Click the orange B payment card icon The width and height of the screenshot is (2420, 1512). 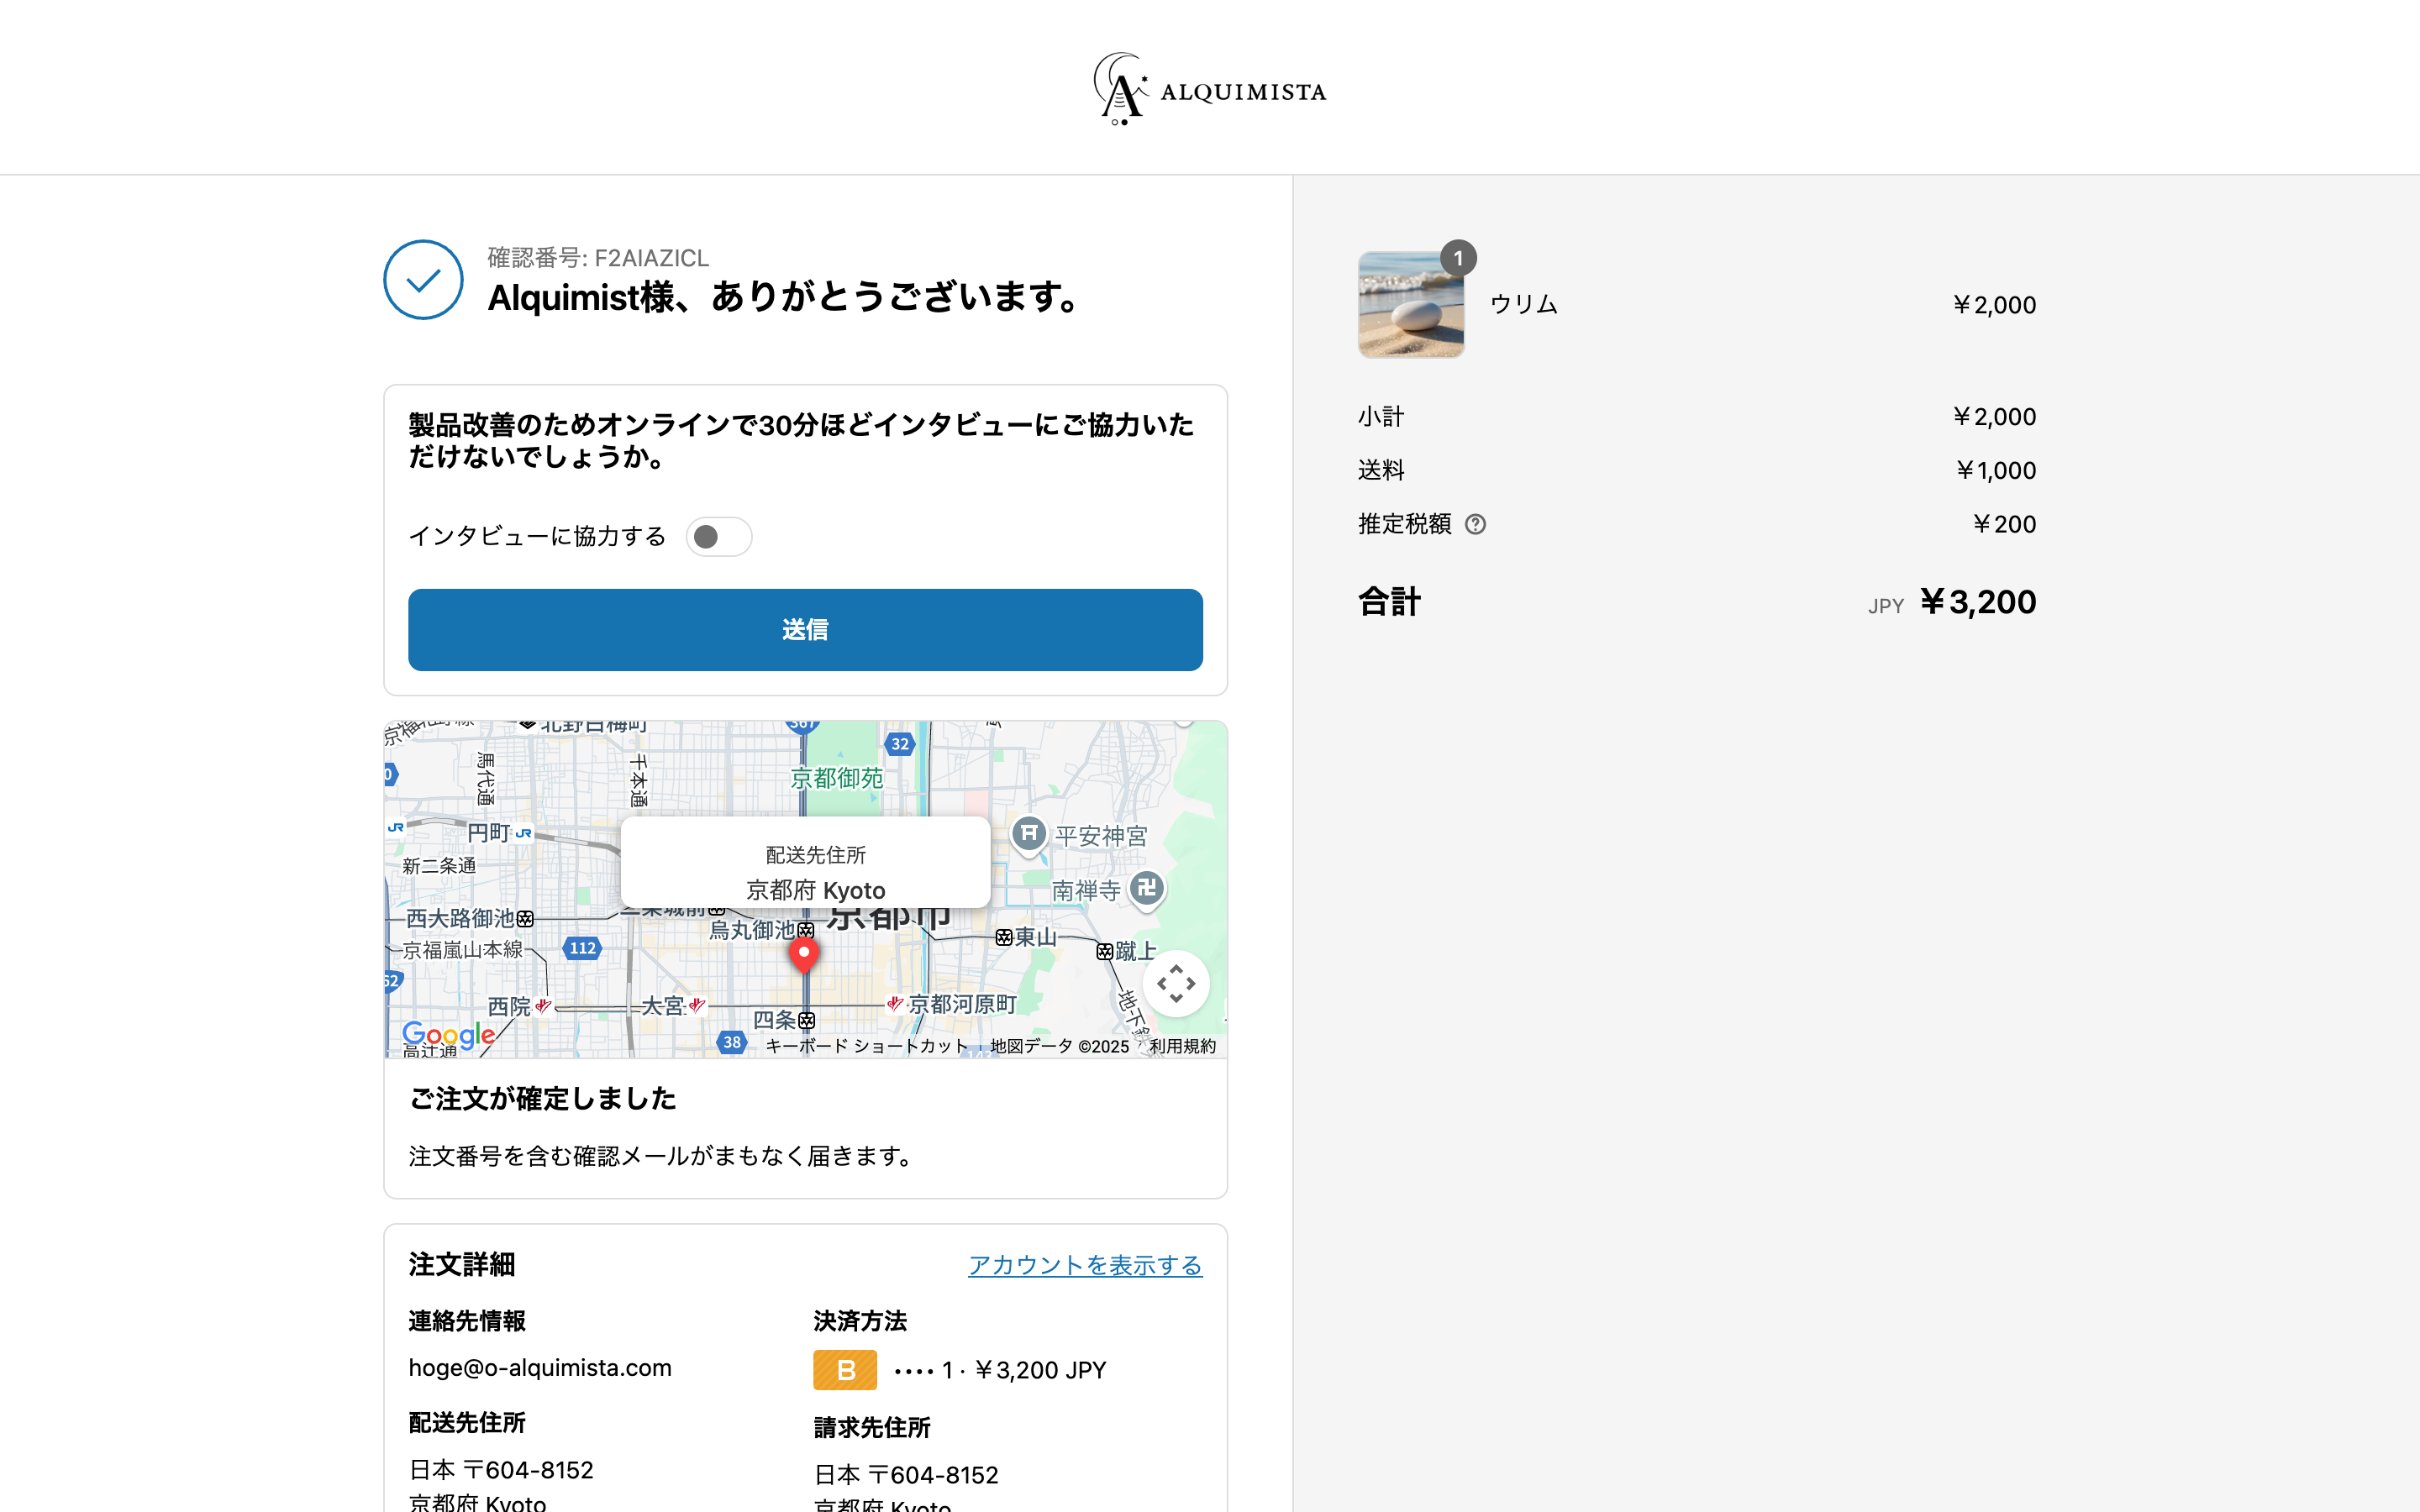pyautogui.click(x=845, y=1370)
